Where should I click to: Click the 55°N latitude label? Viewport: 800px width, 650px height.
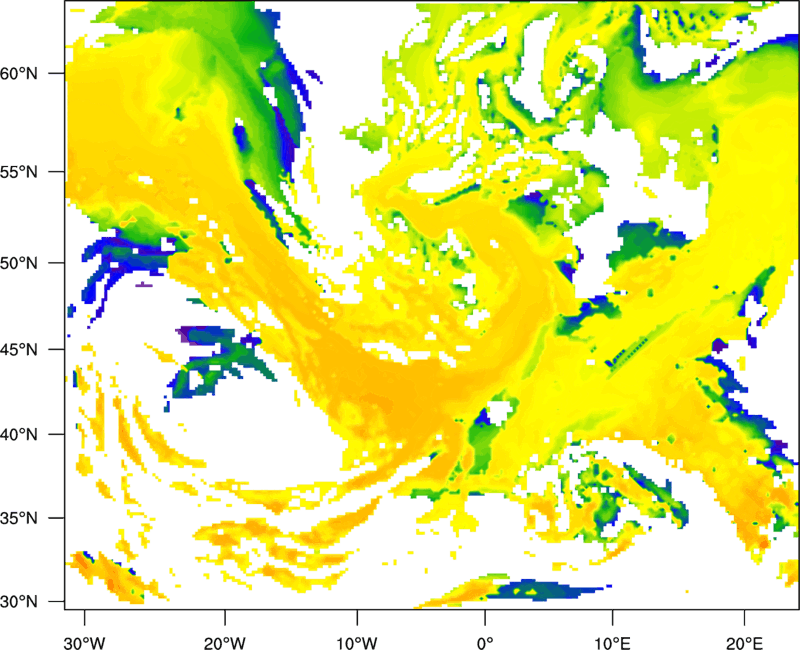[x=20, y=172]
